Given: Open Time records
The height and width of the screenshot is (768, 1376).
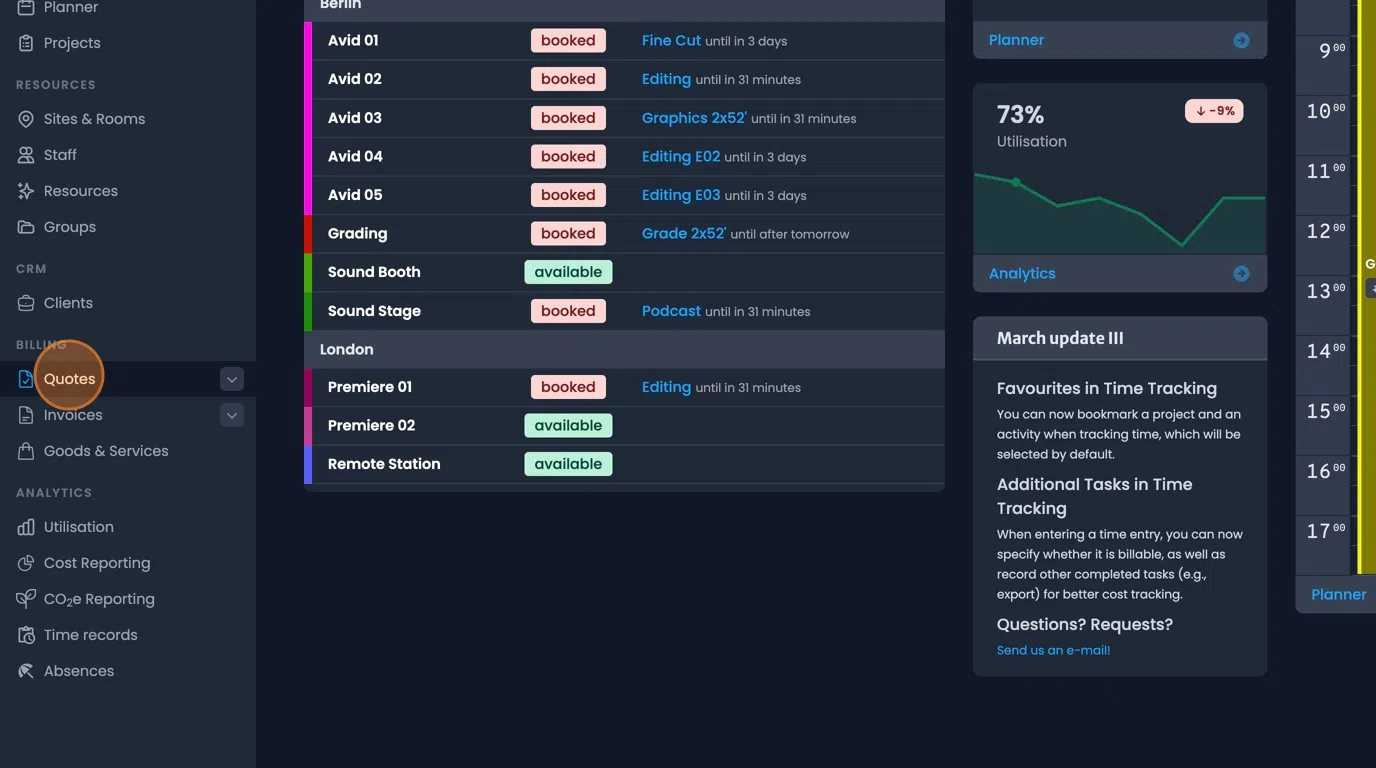Looking at the screenshot, I should 90,634.
